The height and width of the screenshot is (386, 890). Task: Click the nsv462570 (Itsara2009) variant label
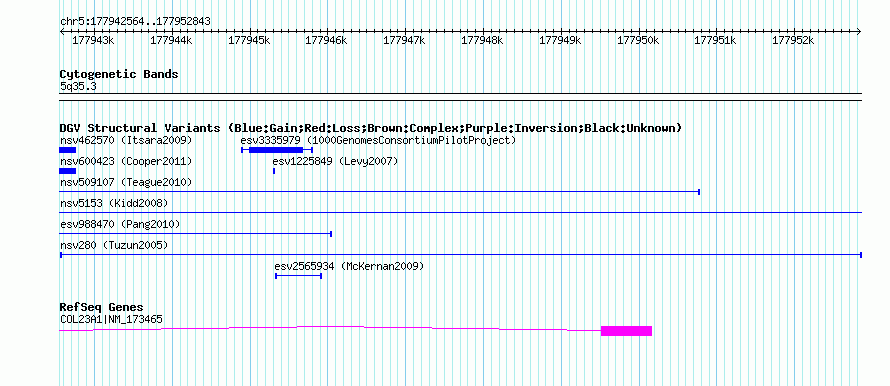tap(127, 140)
